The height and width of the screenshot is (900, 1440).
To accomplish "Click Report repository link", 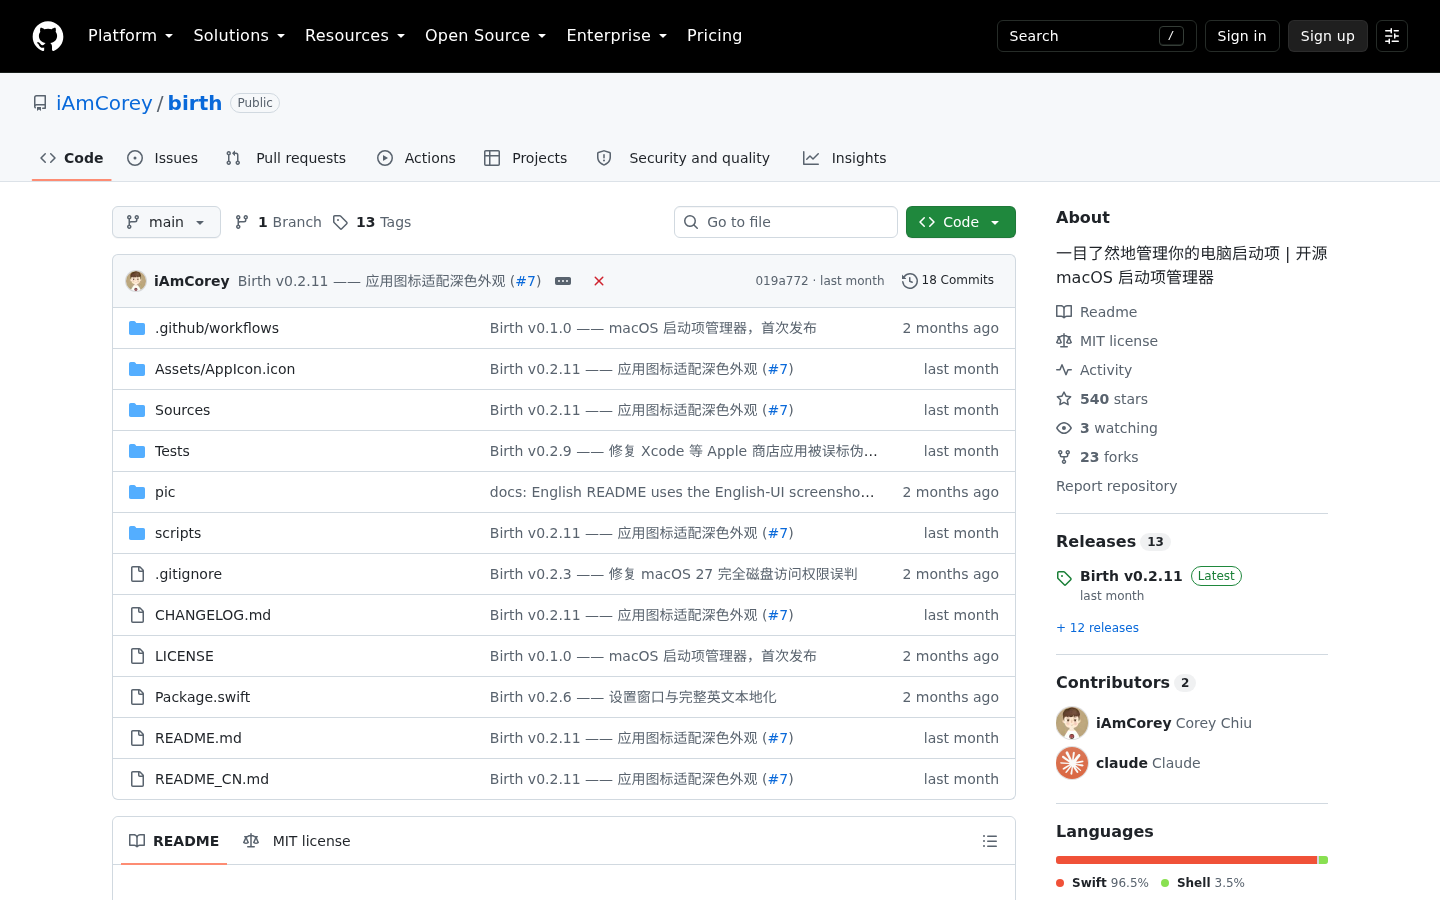I will pos(1116,486).
